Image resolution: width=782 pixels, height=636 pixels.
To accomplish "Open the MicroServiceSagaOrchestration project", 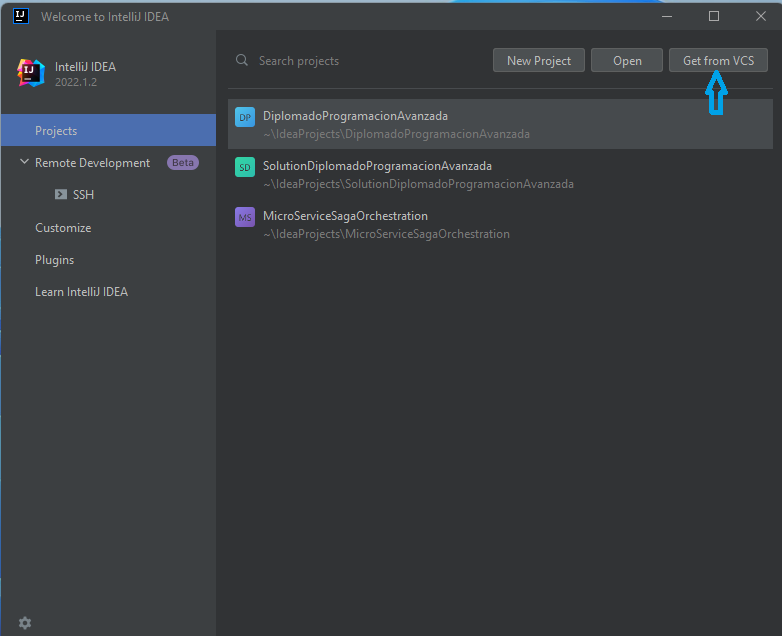I will 500,224.
